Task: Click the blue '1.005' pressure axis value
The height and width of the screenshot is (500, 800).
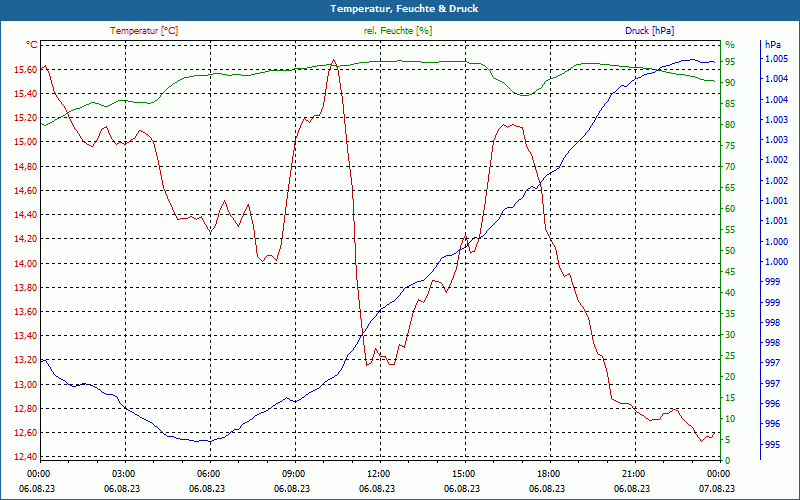Action: click(x=776, y=59)
